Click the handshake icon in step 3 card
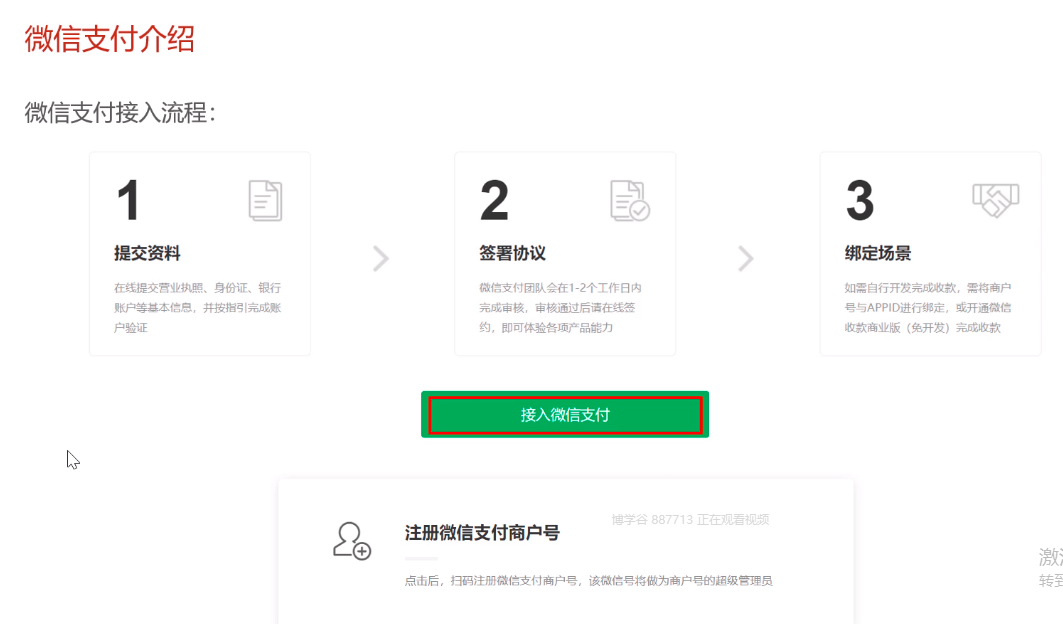 [x=995, y=200]
